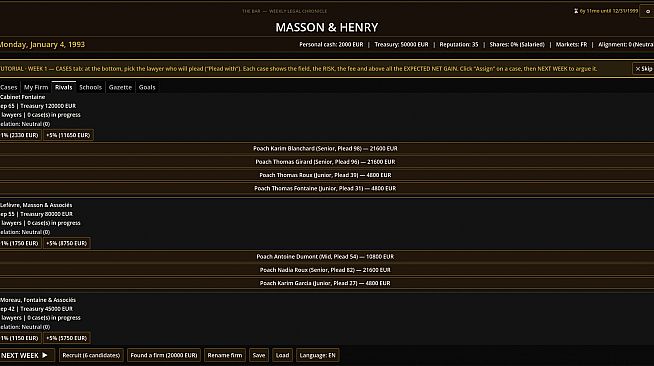This screenshot has width=654, height=366.
Task: Poach Karim Blanchard from Cabinet Fontaine
Action: click(x=327, y=148)
